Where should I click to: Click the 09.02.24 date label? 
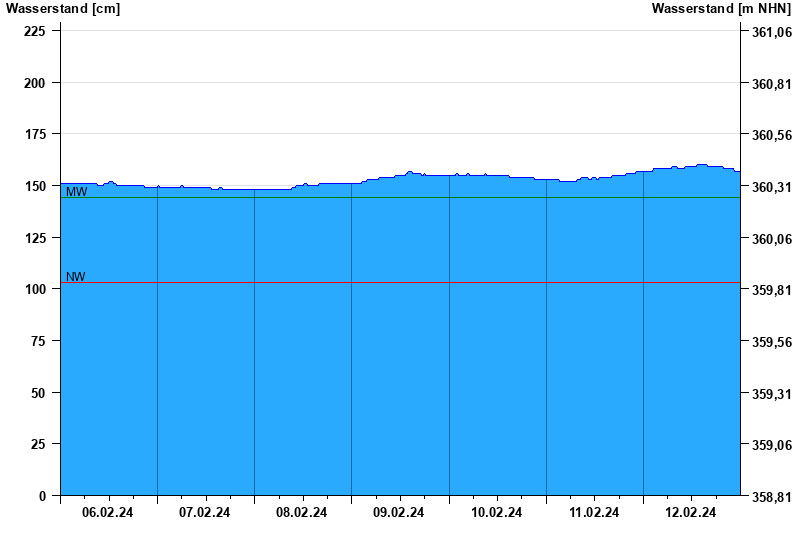(398, 512)
